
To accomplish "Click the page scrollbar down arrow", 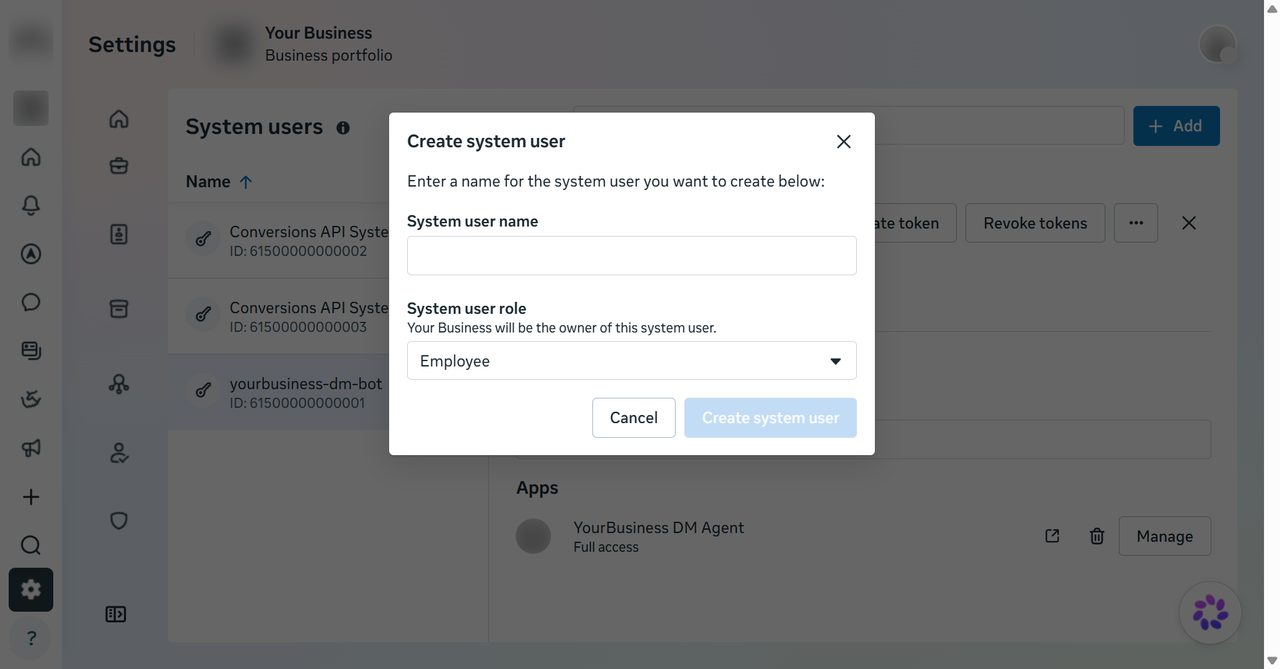I will 1272,661.
